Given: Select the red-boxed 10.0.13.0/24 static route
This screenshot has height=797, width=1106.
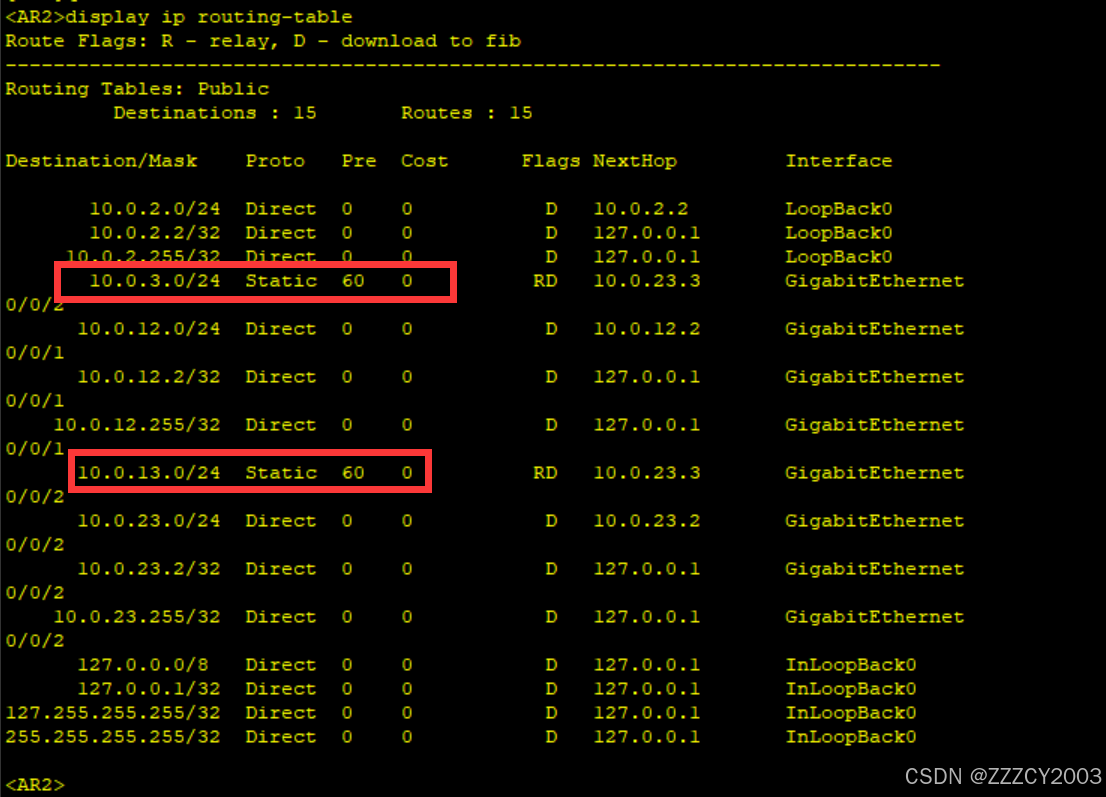Looking at the screenshot, I should (x=249, y=472).
